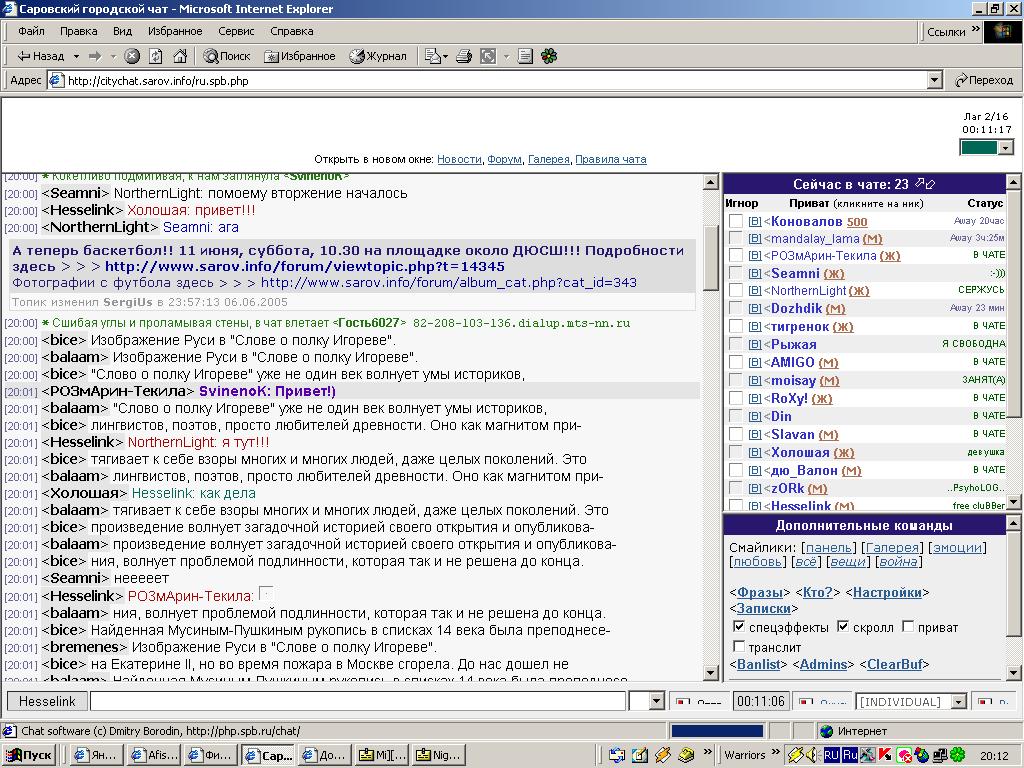Click the Print icon in toolbar
This screenshot has width=1024, height=768.
point(465,57)
